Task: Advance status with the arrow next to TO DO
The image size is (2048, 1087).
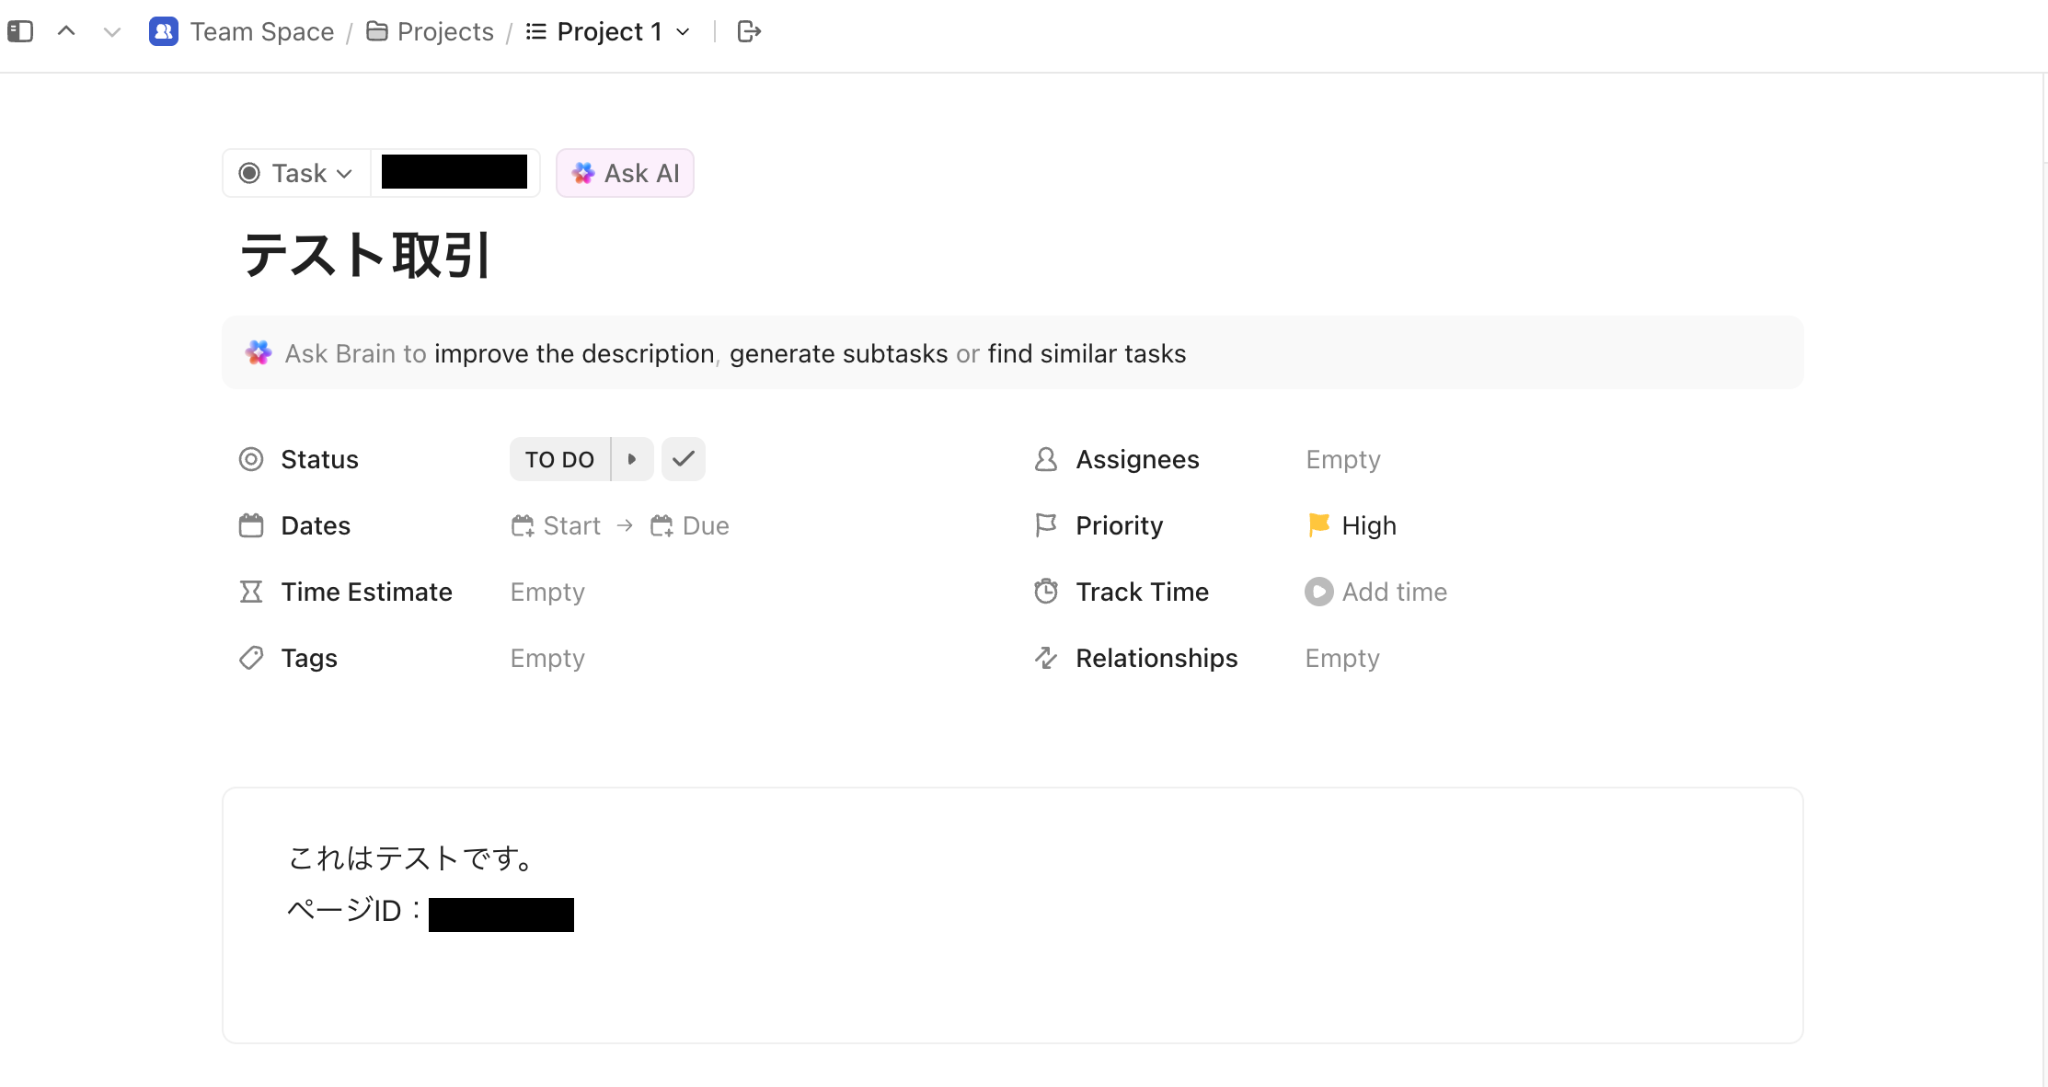Action: [632, 459]
